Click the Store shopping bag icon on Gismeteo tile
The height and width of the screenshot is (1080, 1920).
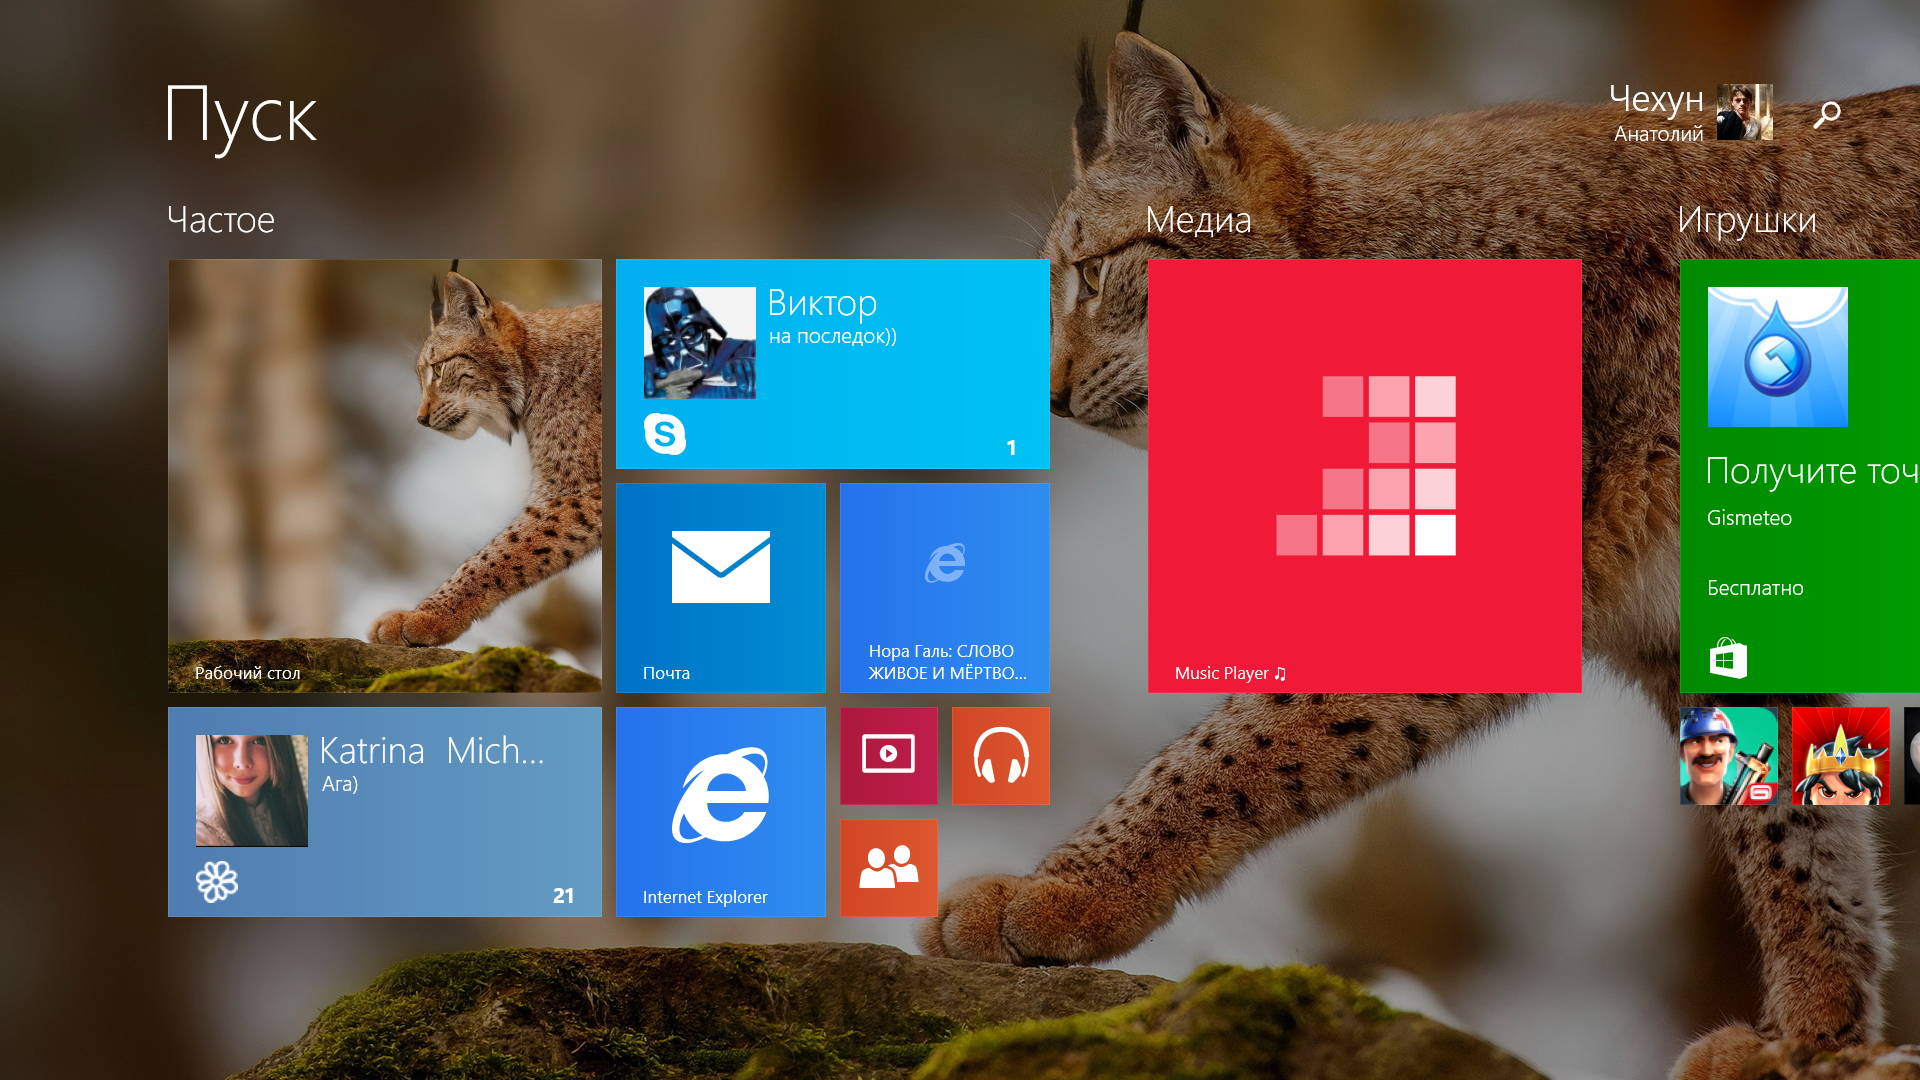coord(1726,657)
